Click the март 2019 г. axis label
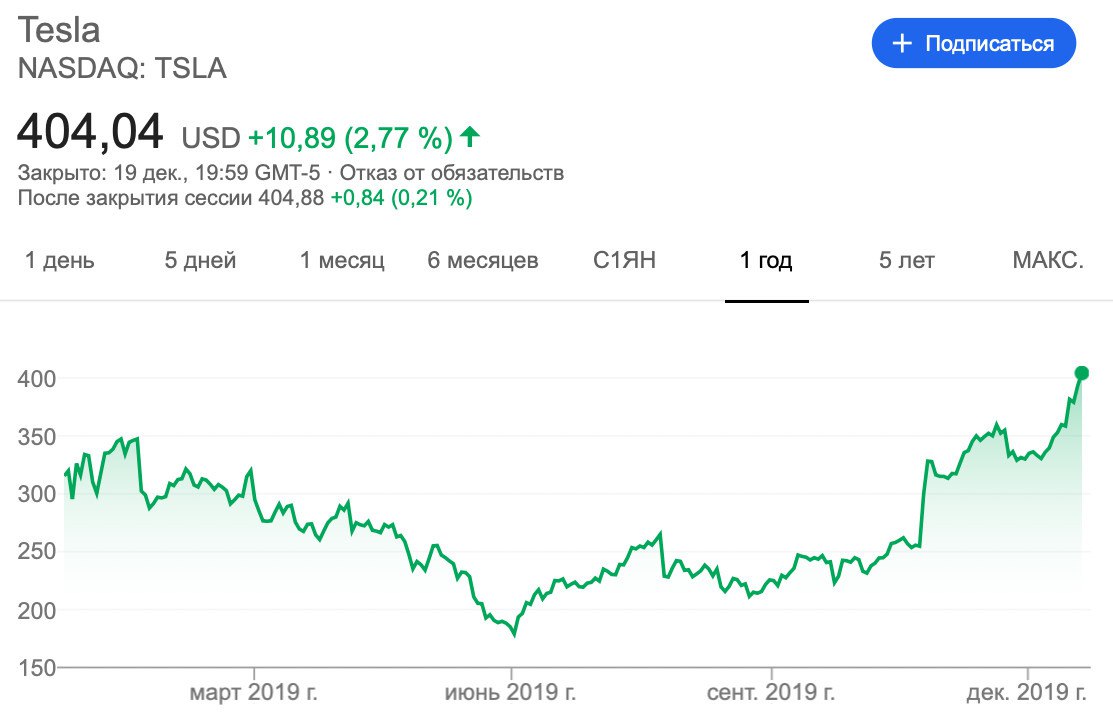The width and height of the screenshot is (1113, 712). coord(255,692)
